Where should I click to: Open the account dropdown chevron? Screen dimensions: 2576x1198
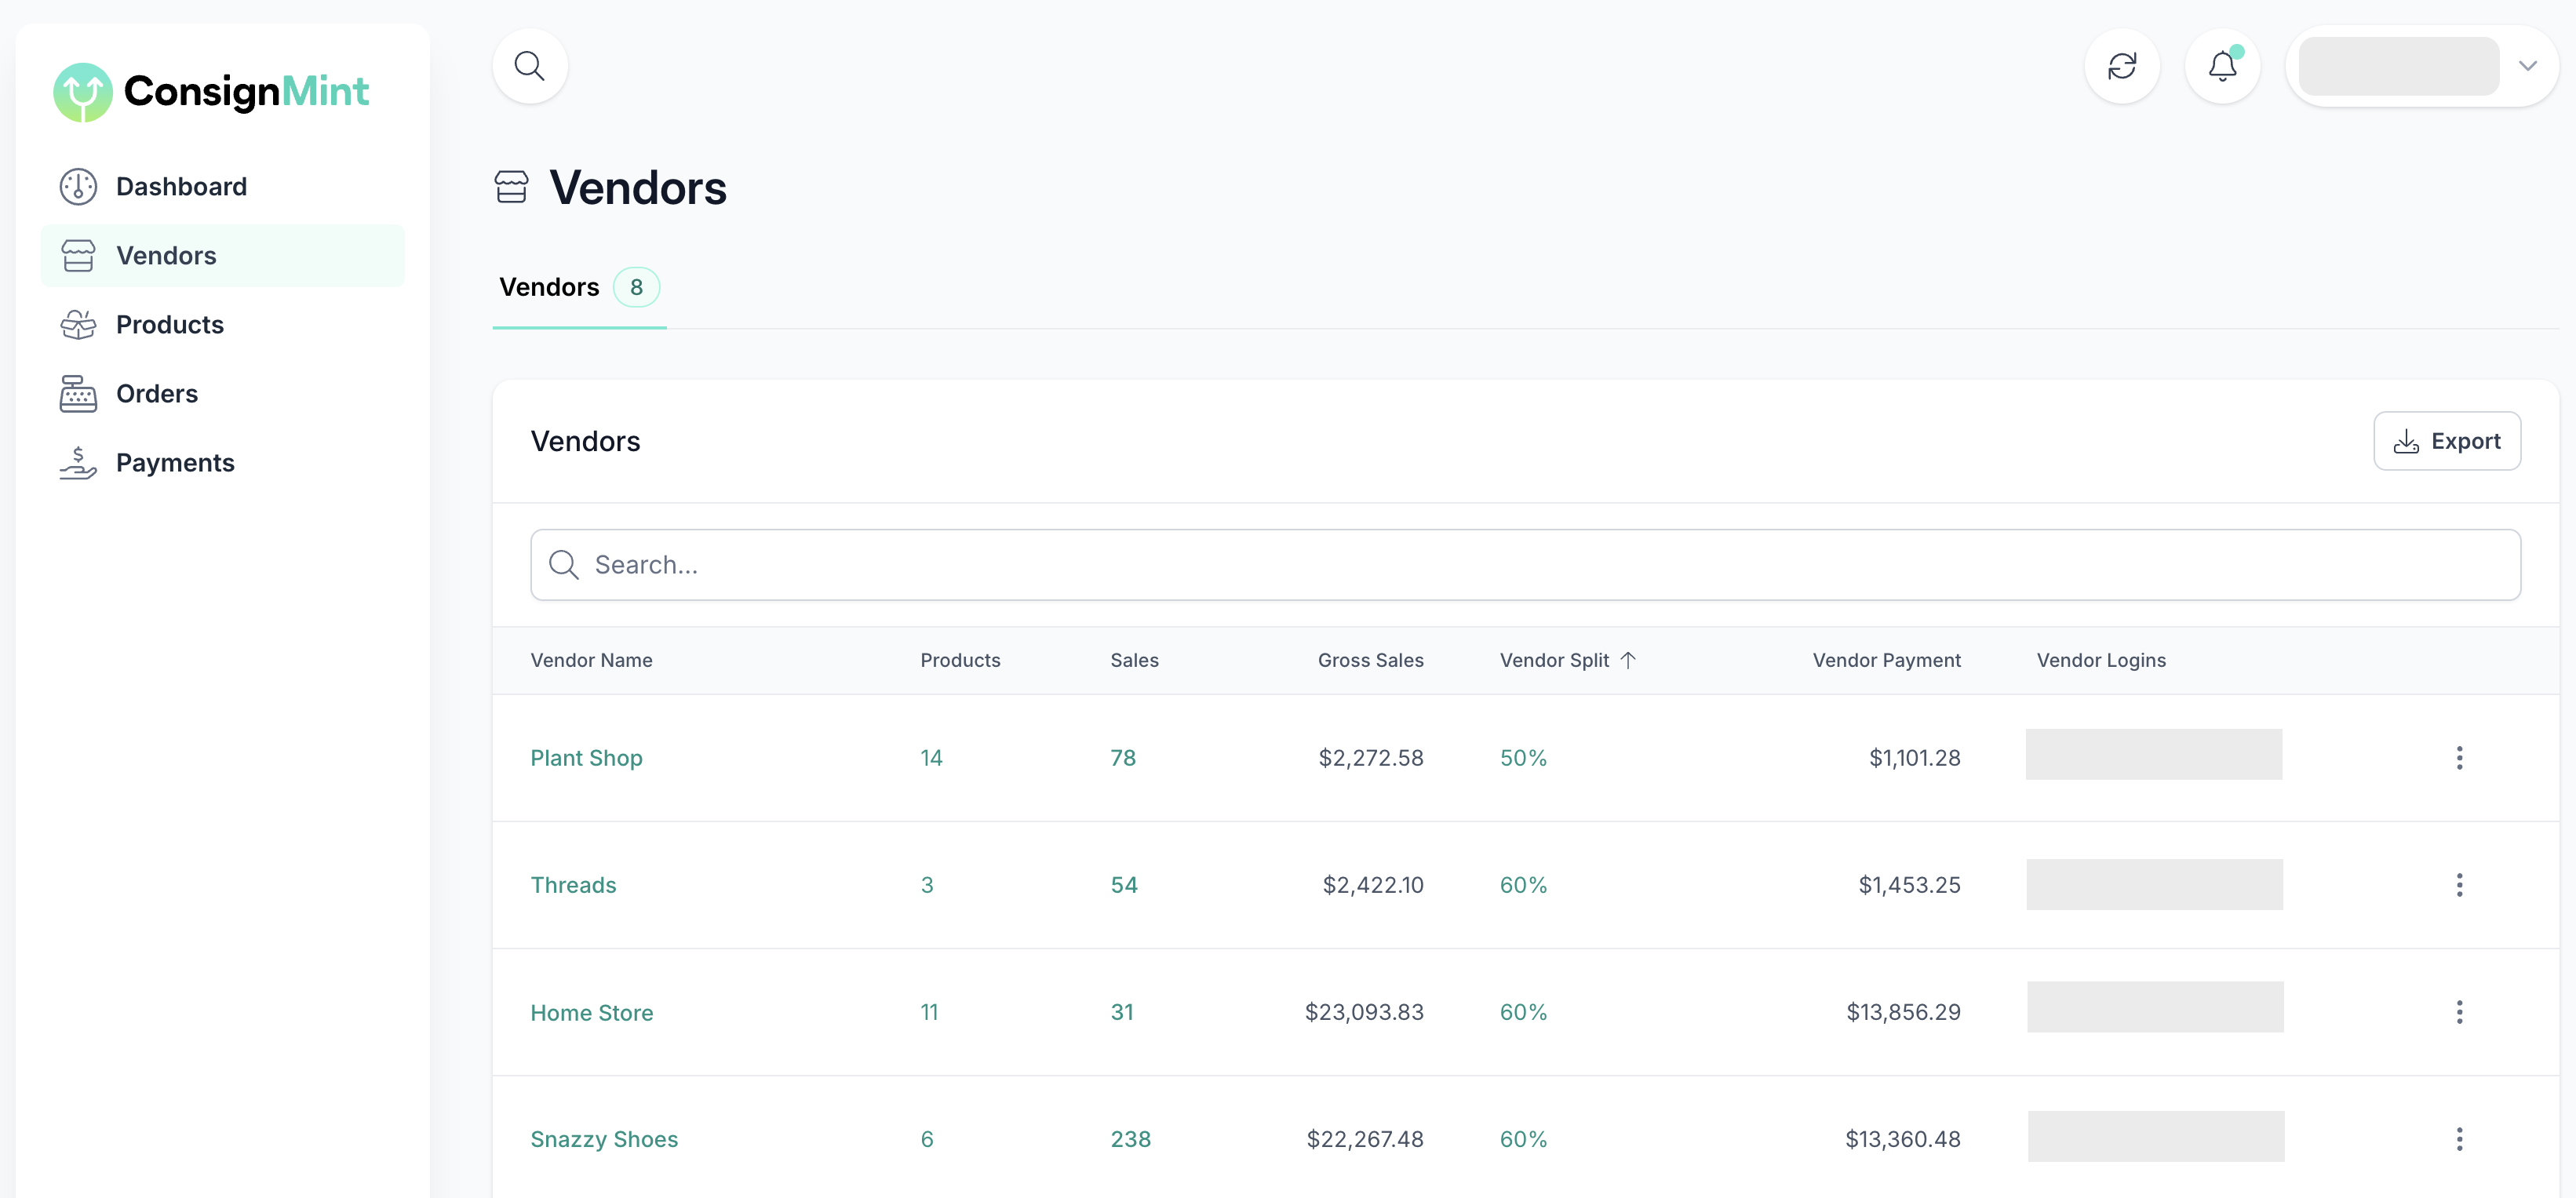(2527, 66)
